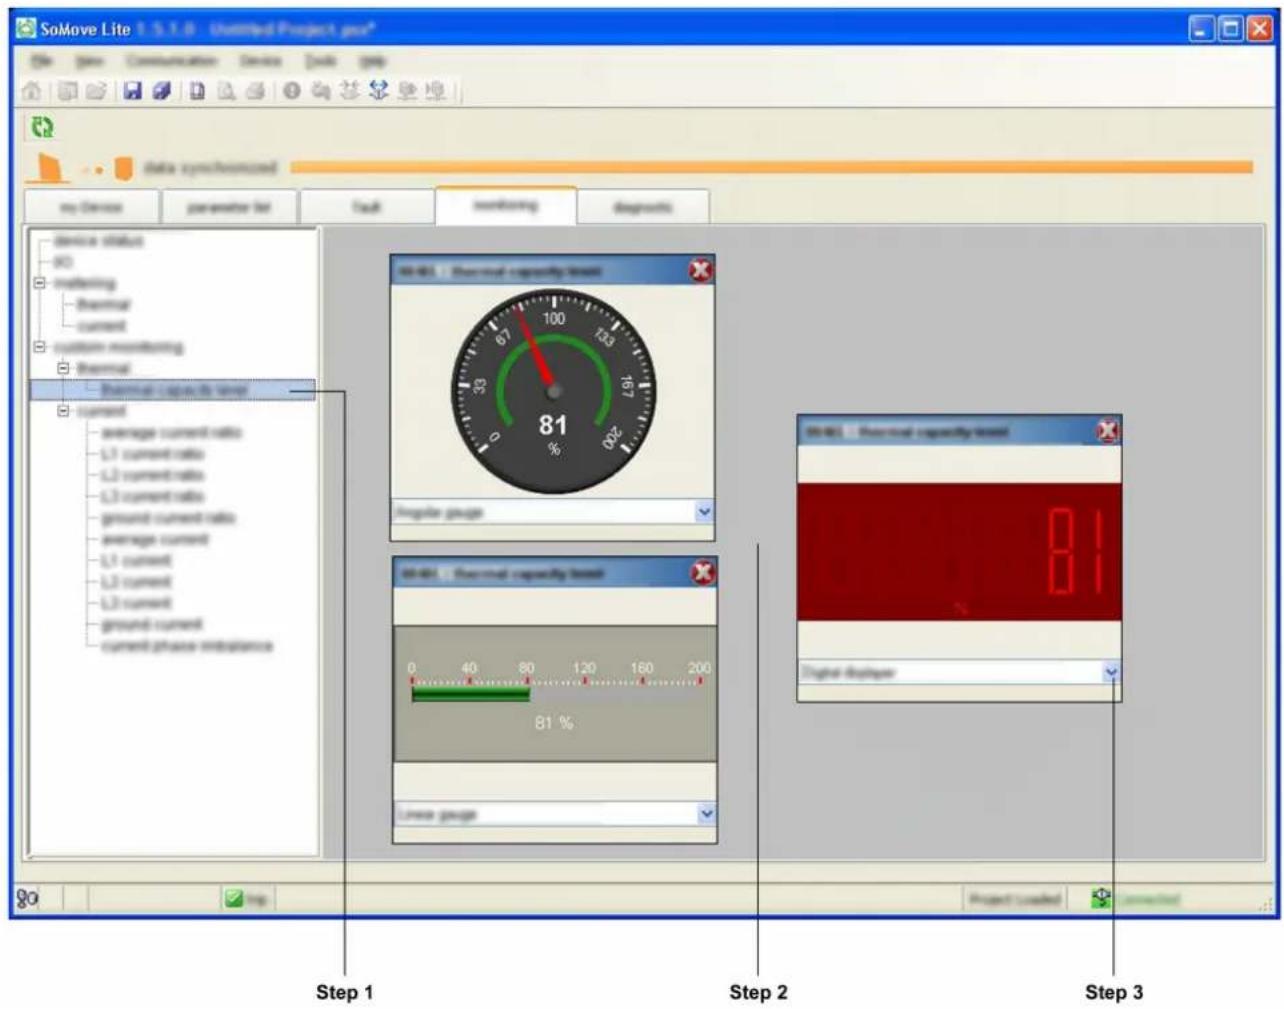Click the Home icon in the toolbar

[32, 91]
